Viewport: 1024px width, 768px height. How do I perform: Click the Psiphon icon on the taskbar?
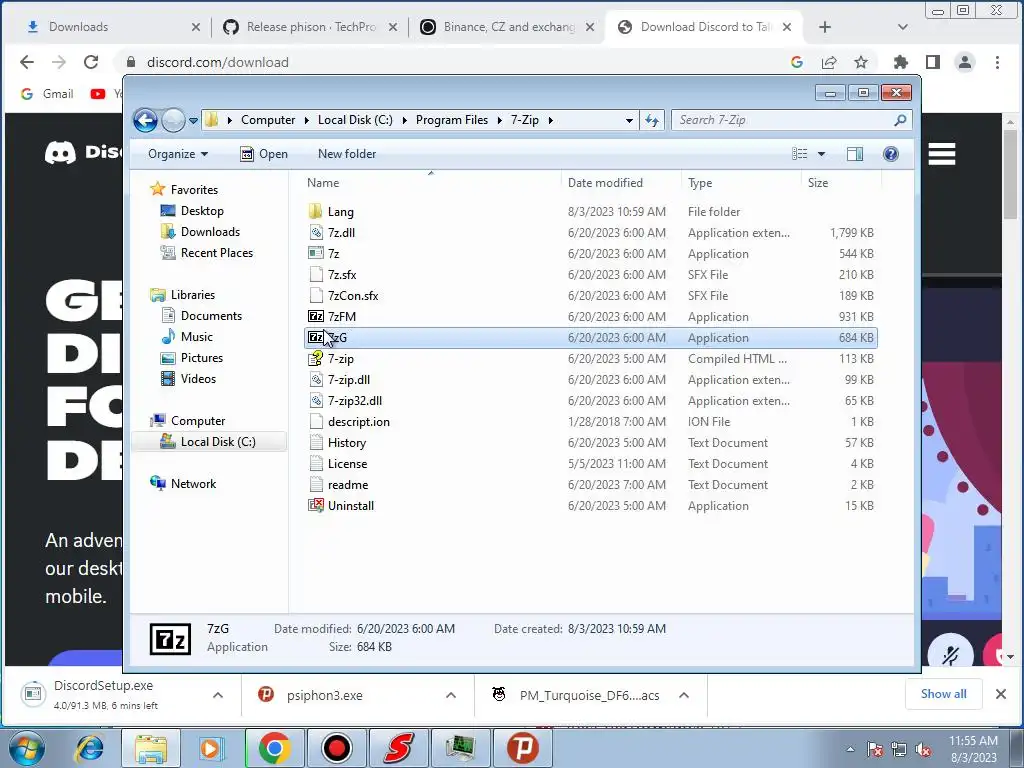522,748
